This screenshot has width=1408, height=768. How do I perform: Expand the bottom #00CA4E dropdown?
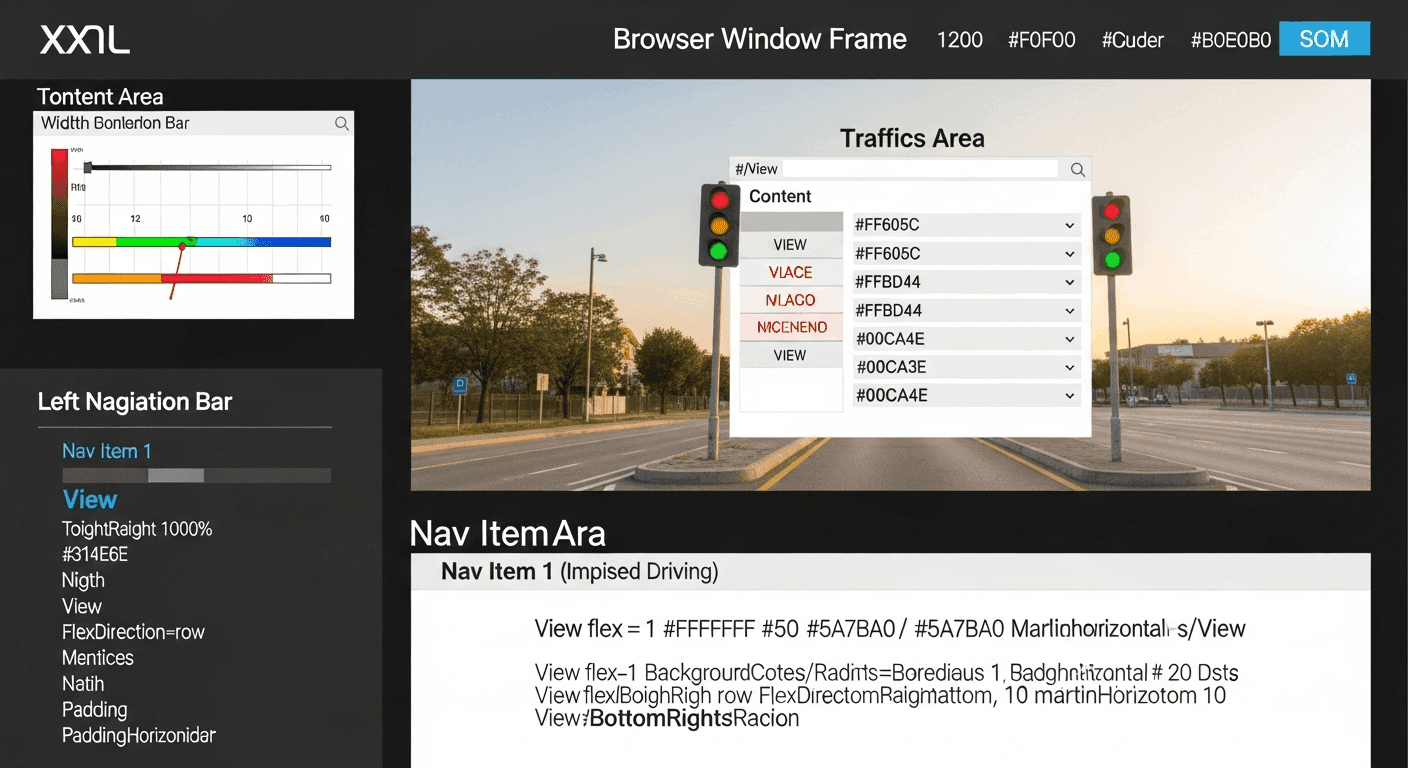coord(966,395)
